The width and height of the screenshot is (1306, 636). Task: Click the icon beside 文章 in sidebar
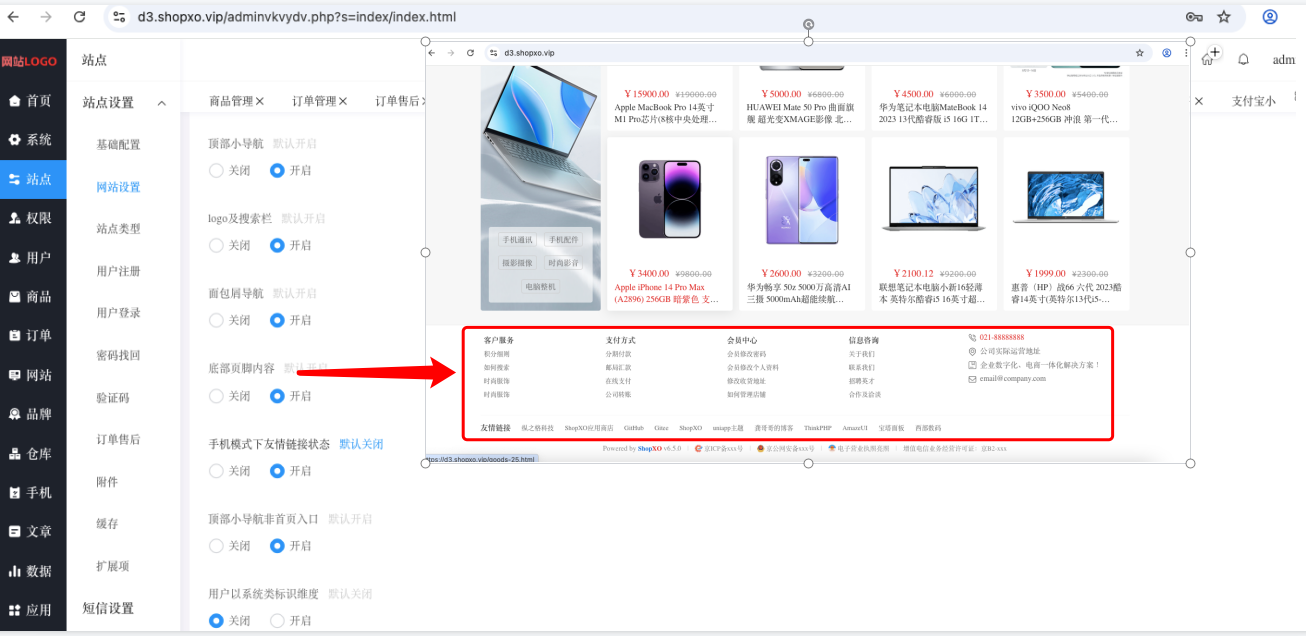(15, 532)
